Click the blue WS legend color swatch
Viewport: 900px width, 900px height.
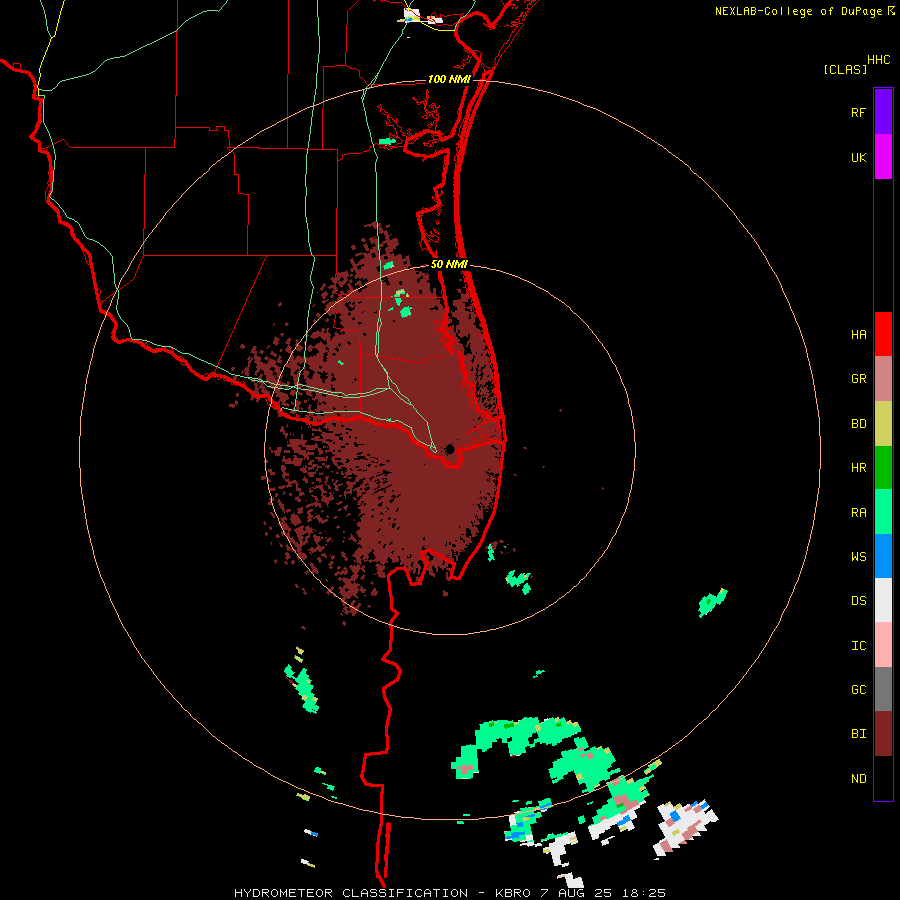pyautogui.click(x=883, y=556)
